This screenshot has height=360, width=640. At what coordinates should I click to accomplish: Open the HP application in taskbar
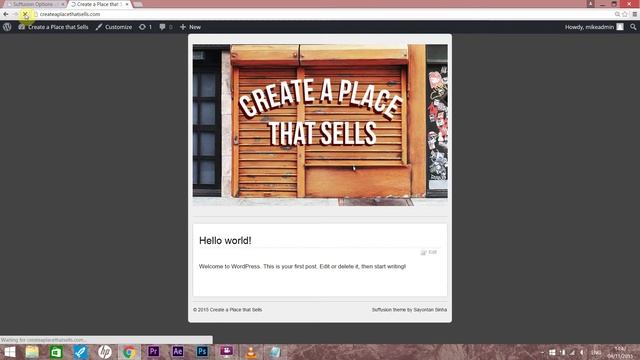pos(104,352)
